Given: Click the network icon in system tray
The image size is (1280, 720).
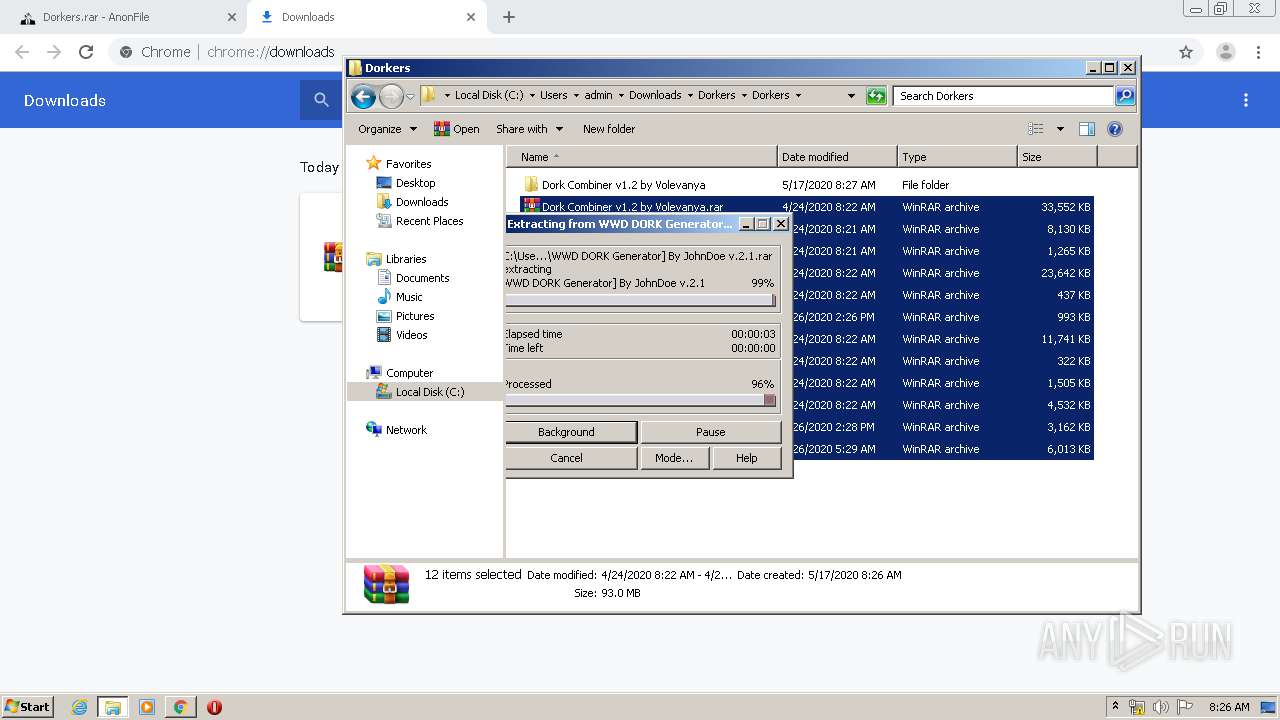Looking at the screenshot, I should coord(1137,707).
